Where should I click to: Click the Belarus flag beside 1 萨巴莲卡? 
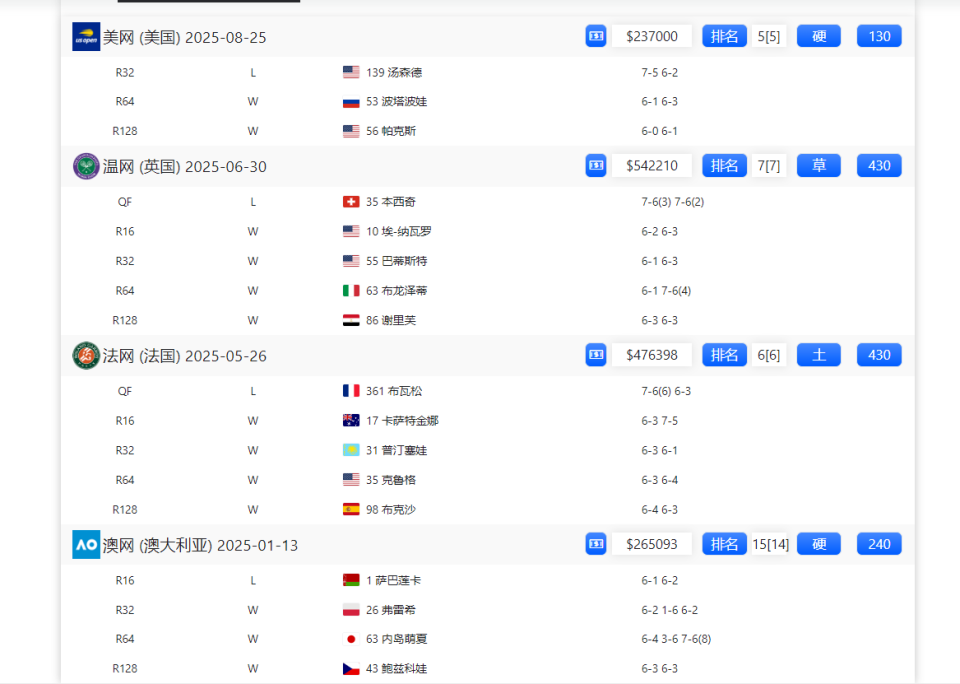tap(351, 580)
